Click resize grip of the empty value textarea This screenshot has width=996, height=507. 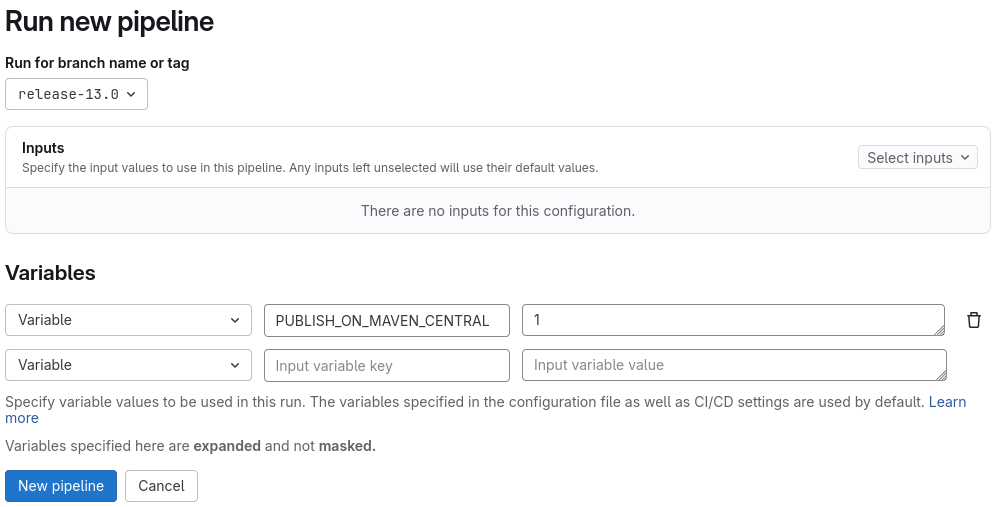tap(941, 375)
